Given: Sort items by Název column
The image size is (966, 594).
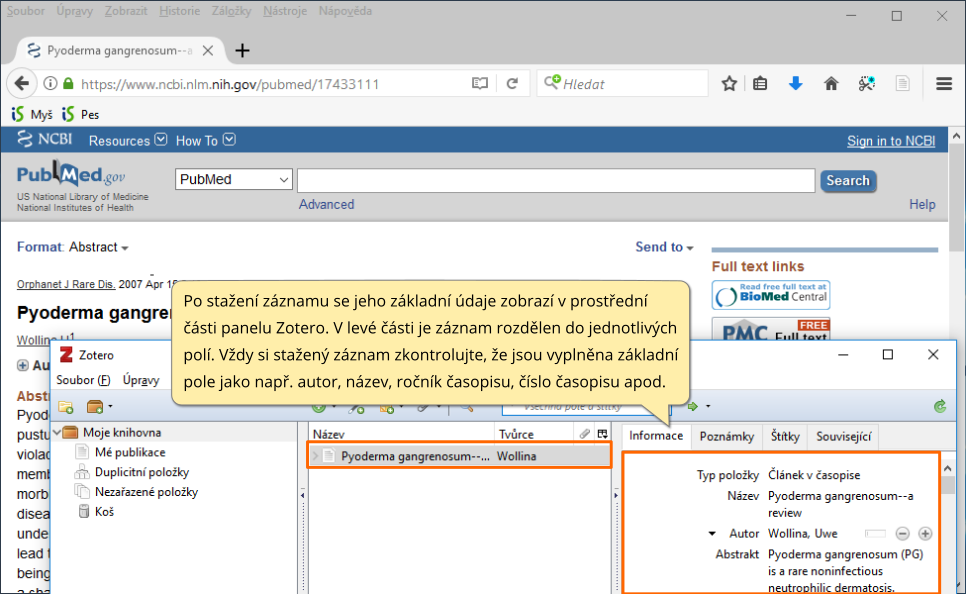Looking at the screenshot, I should pyautogui.click(x=402, y=434).
